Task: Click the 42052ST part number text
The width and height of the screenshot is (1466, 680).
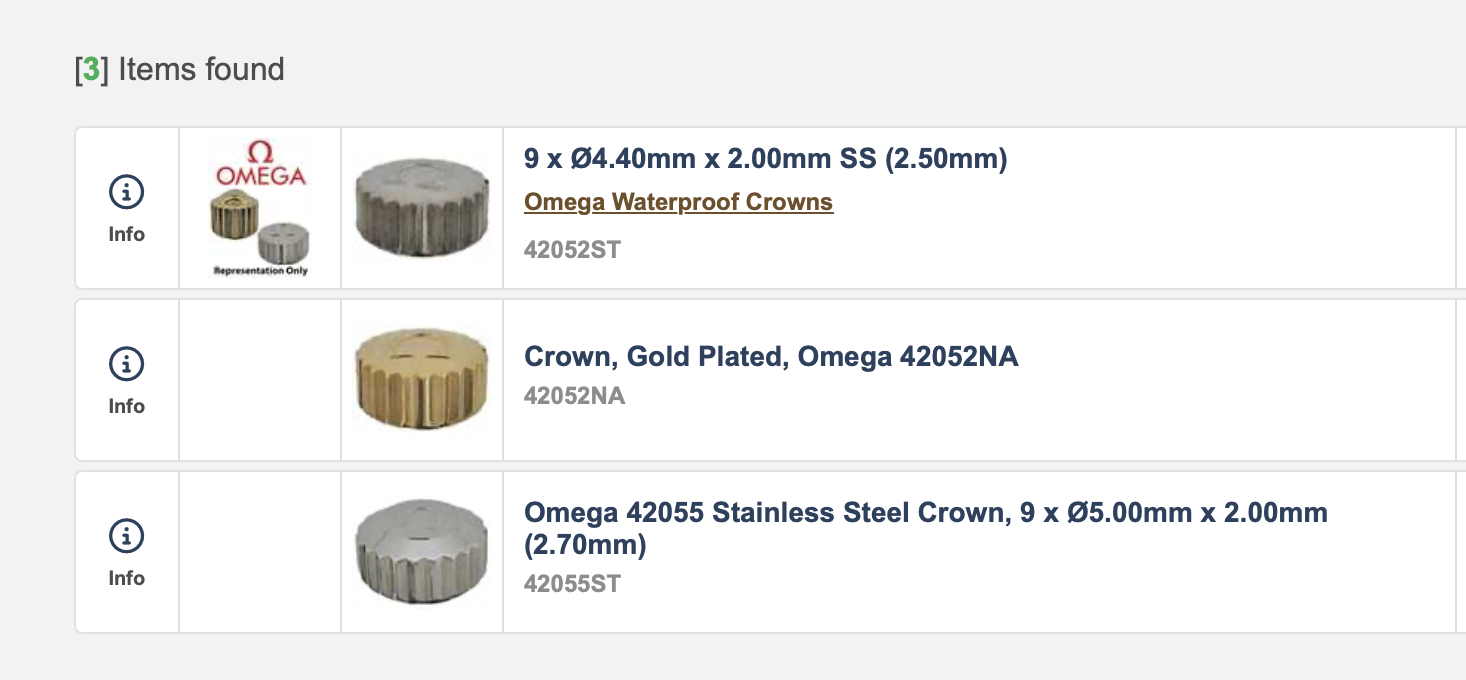Action: tap(572, 249)
